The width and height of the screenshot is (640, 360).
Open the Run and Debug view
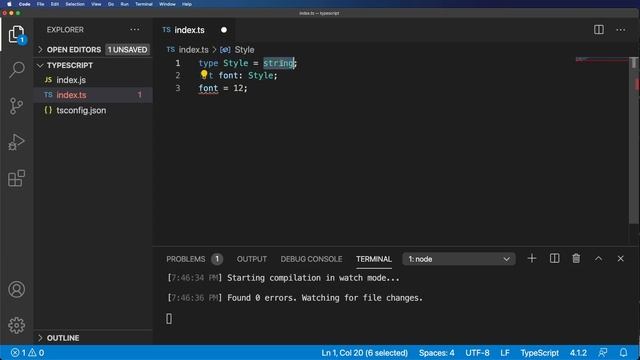16,142
